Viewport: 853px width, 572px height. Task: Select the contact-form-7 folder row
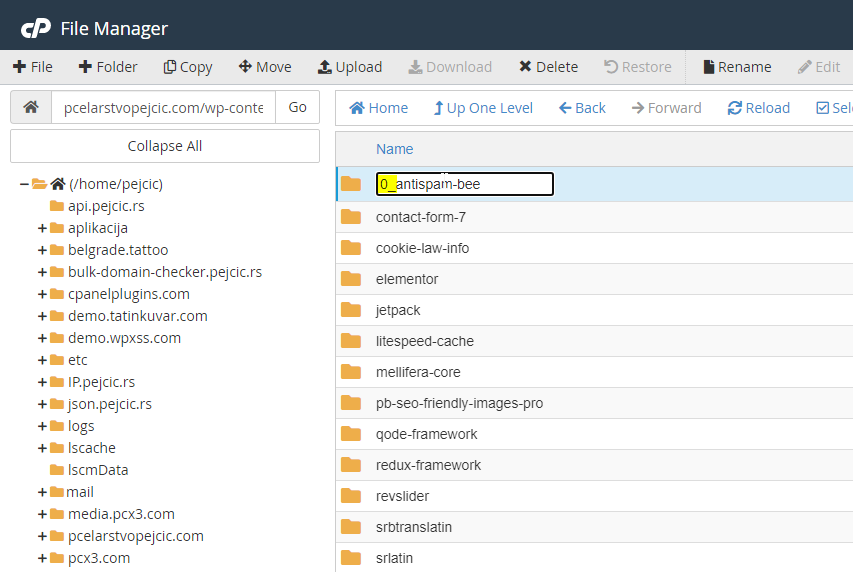[x=594, y=217]
